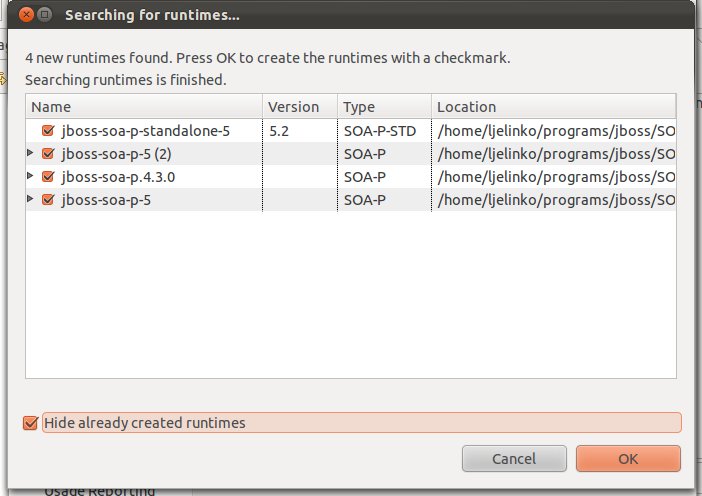The width and height of the screenshot is (702, 496).
Task: Expand the jboss-soa-p-5 (2) tree node
Action: [32, 153]
